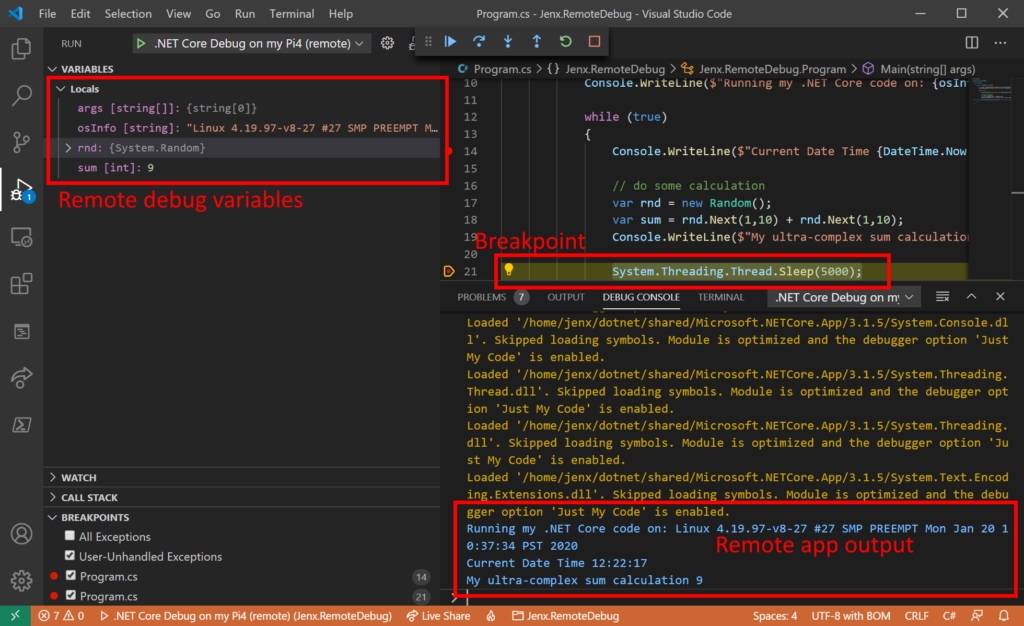The height and width of the screenshot is (626, 1024).
Task: Open the Explorer view in the activity bar
Action: [21, 49]
